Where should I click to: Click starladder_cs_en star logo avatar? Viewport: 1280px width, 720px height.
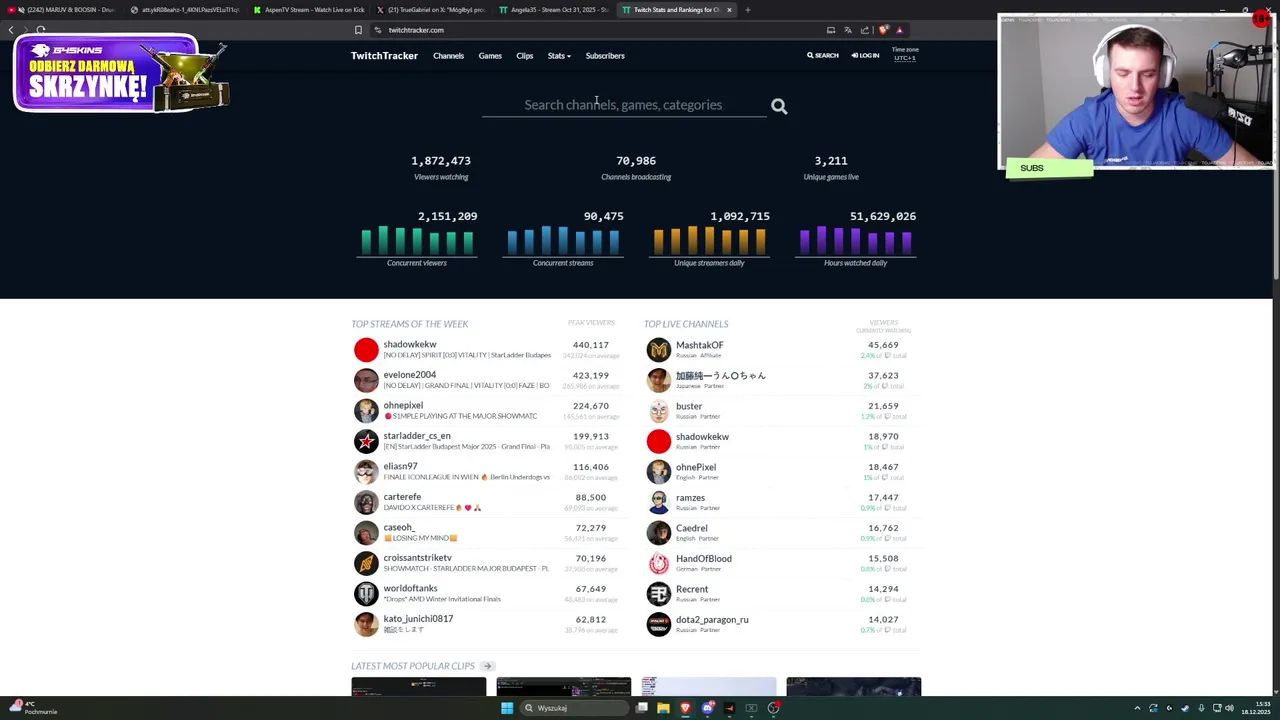pyautogui.click(x=366, y=441)
